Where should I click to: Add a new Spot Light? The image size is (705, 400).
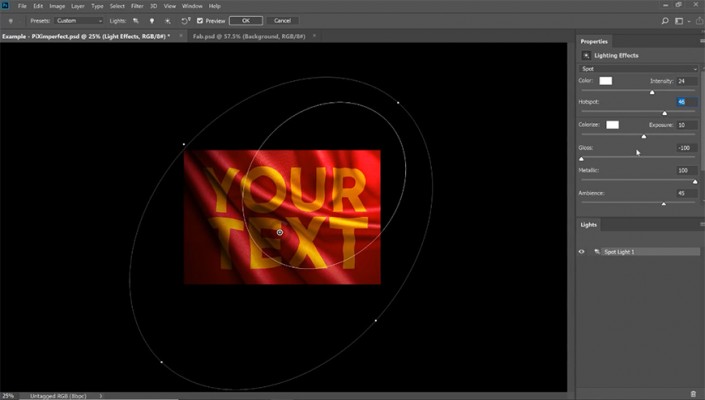[x=136, y=21]
